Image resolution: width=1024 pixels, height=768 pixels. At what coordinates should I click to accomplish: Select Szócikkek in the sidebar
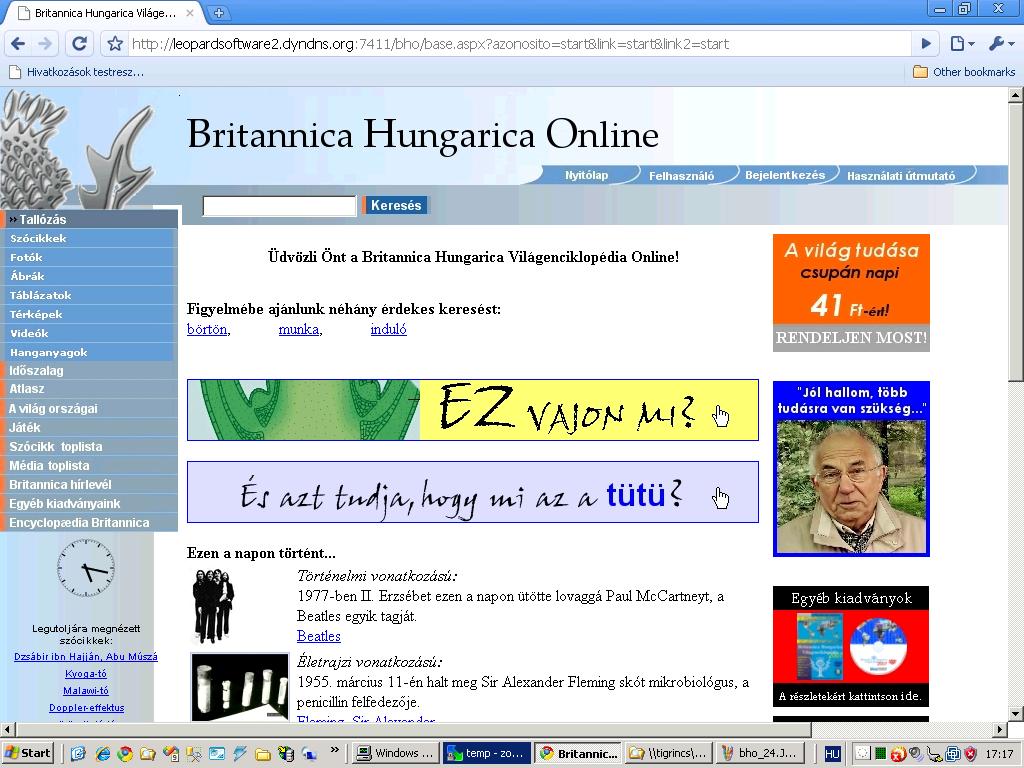point(89,238)
